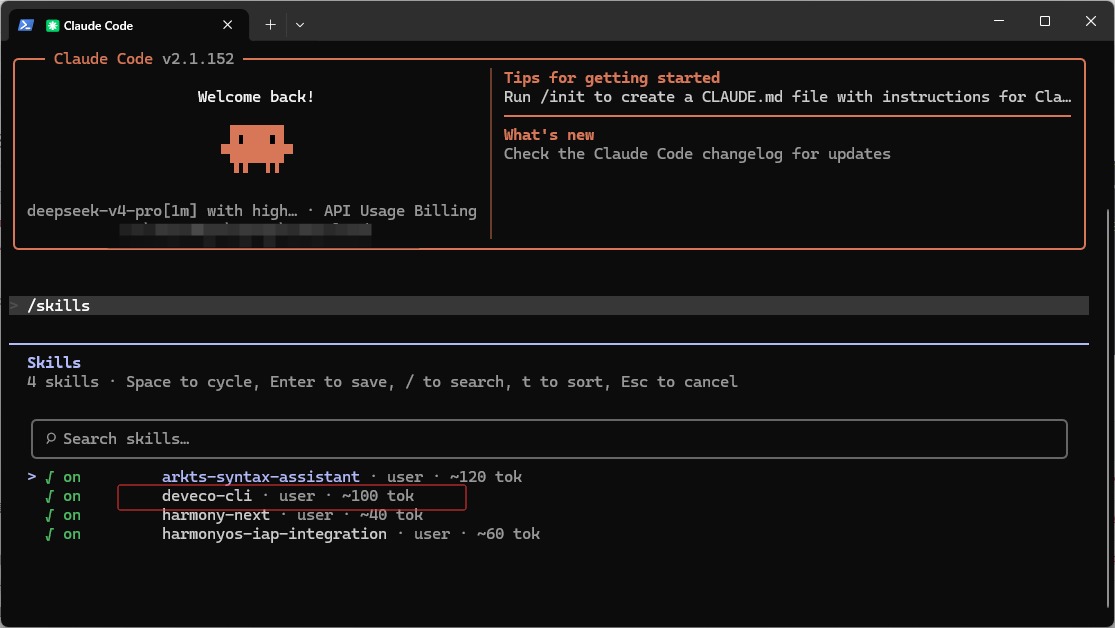Select the deveco-cli skill name

206,496
